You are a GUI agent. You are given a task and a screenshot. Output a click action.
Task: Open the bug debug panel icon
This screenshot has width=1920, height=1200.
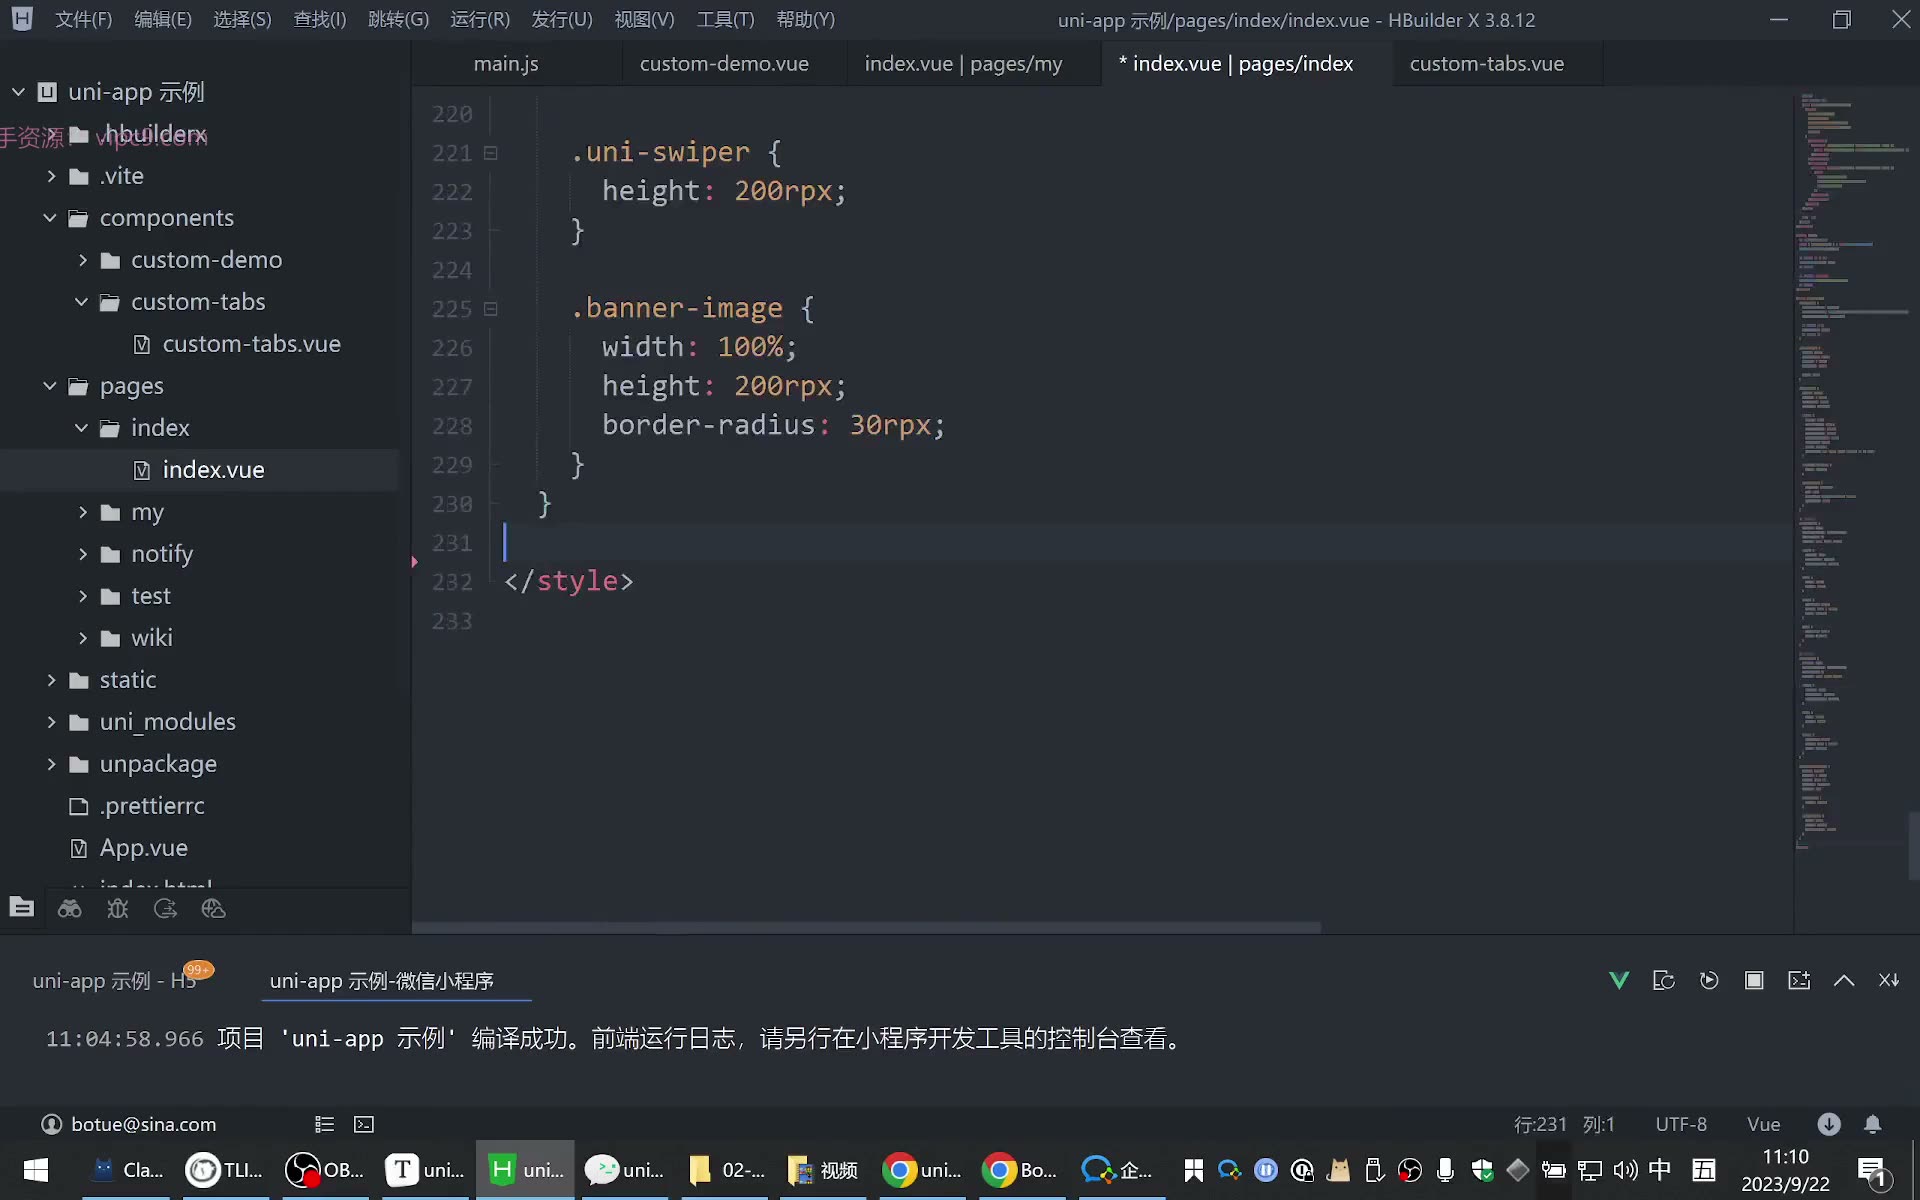[118, 908]
